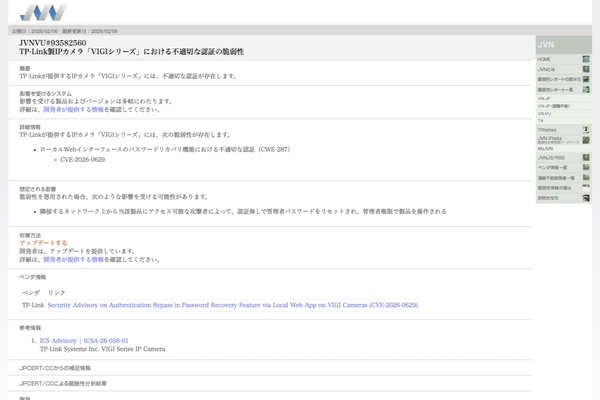
Task: Click the 脆弱性レポート一覧 icon in the sidebar
Action: click(x=586, y=90)
